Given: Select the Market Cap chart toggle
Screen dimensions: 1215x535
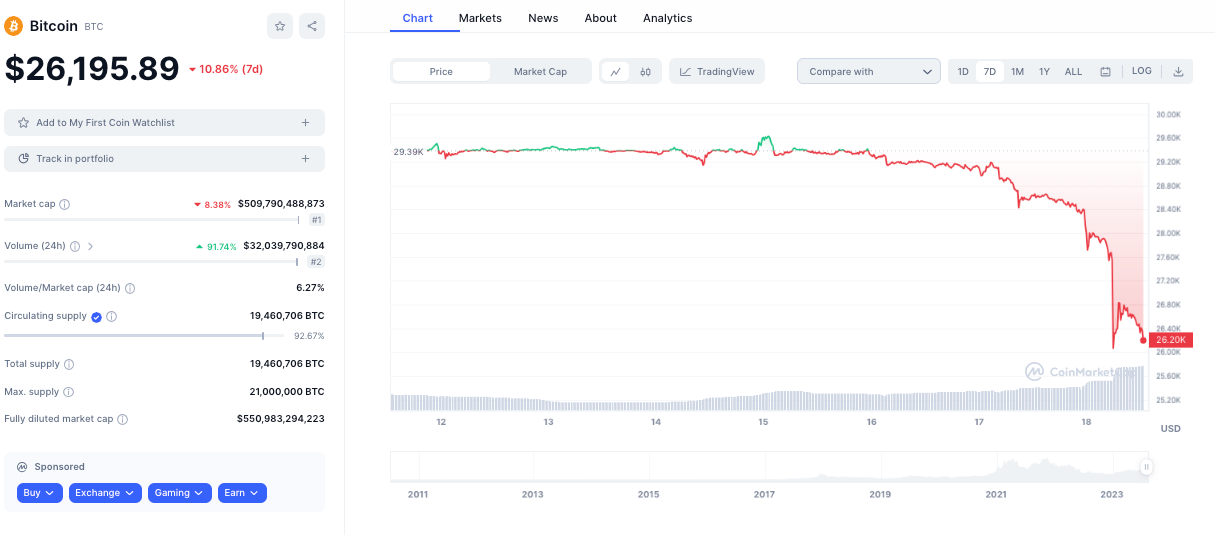Looking at the screenshot, I should coord(540,71).
